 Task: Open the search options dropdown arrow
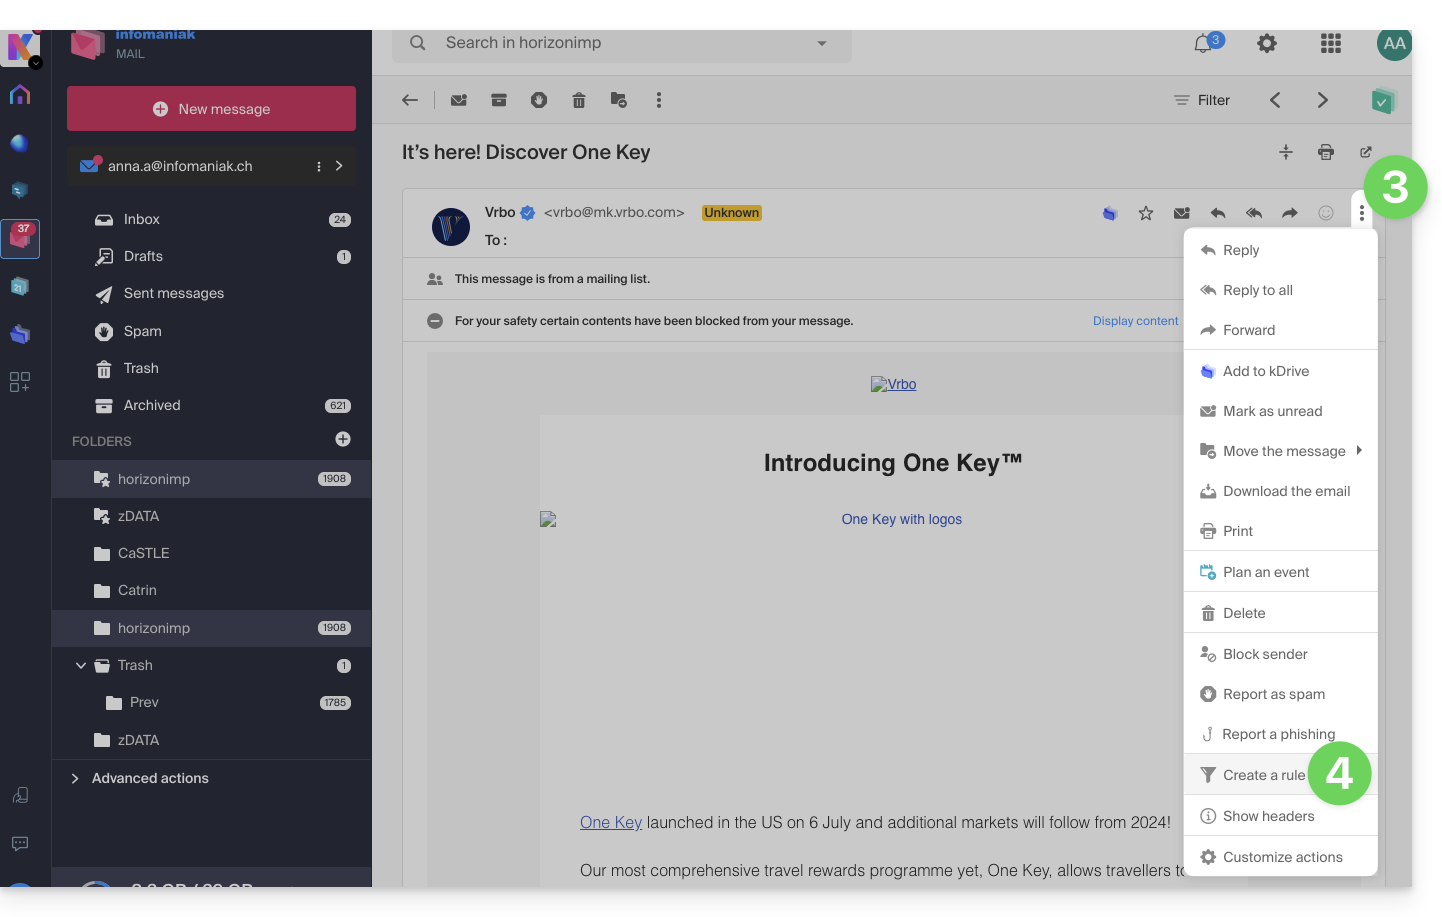[x=822, y=43]
